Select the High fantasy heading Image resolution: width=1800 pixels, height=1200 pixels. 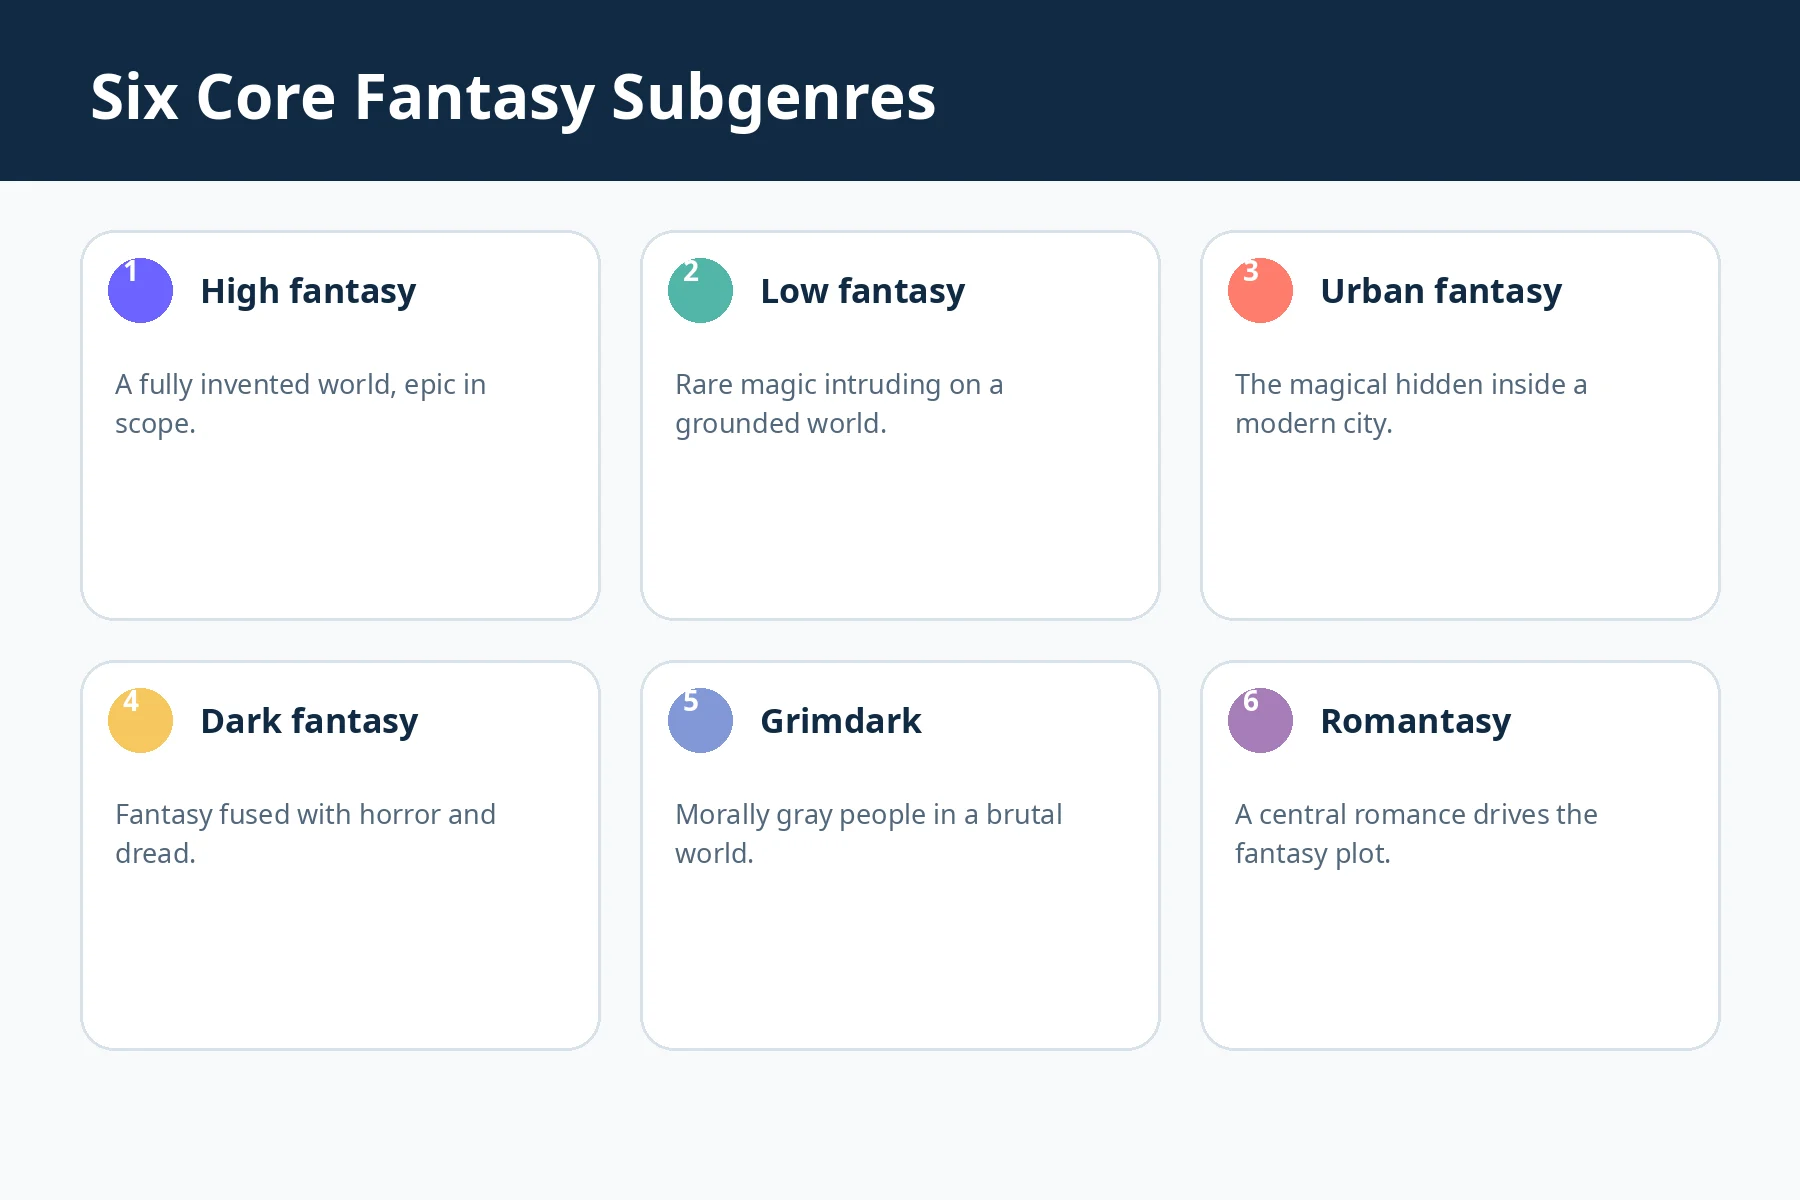pos(308,291)
